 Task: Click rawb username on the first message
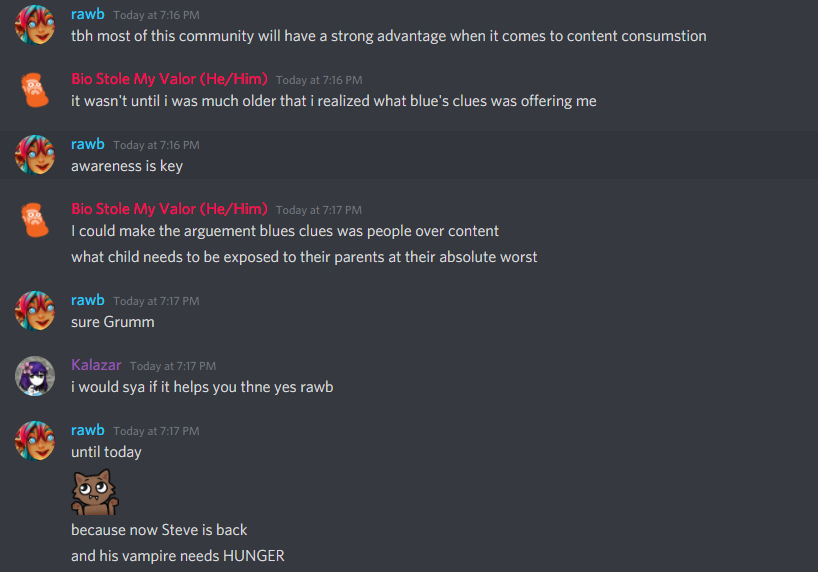click(x=88, y=14)
